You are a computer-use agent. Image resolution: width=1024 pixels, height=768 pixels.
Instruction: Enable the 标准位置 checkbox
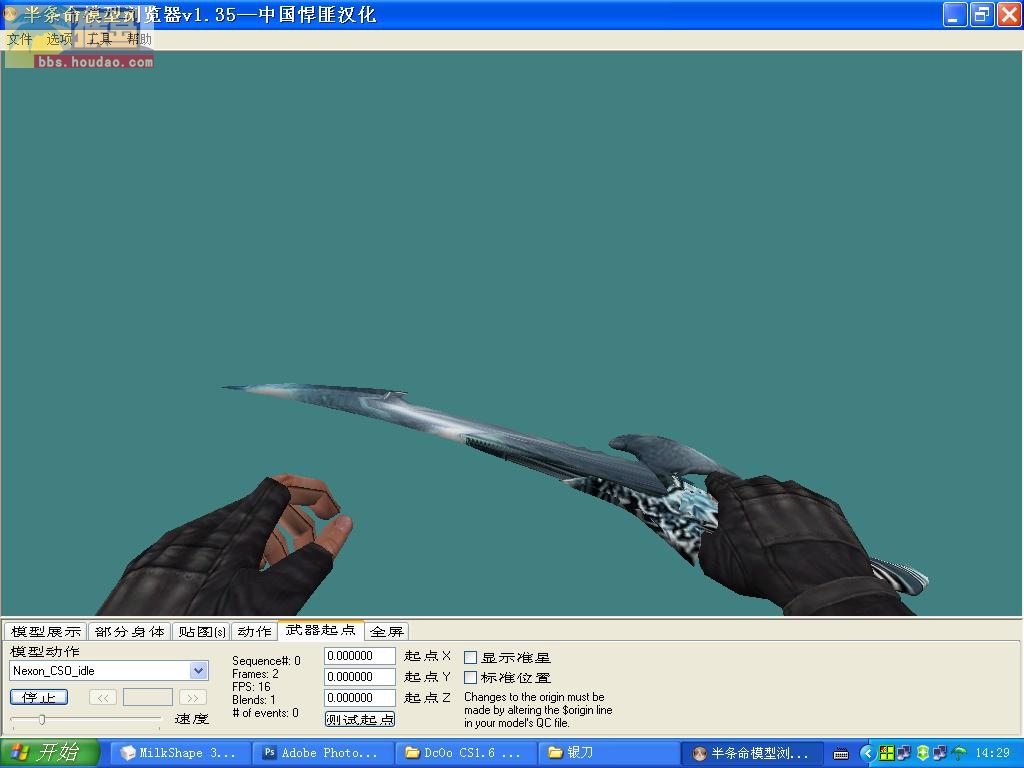coord(470,677)
